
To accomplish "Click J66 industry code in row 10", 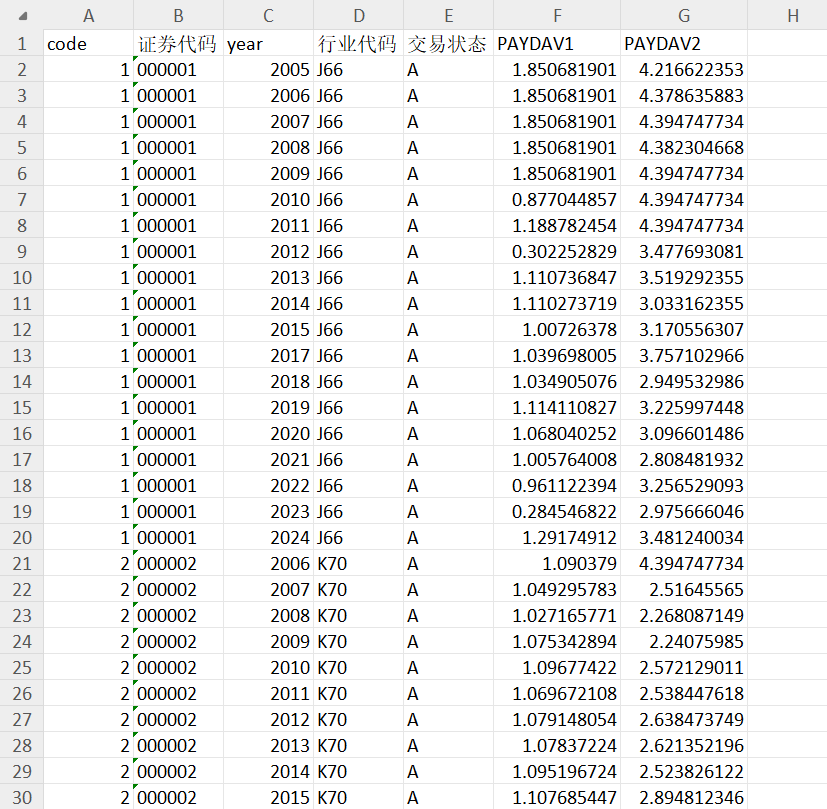I will pyautogui.click(x=359, y=277).
